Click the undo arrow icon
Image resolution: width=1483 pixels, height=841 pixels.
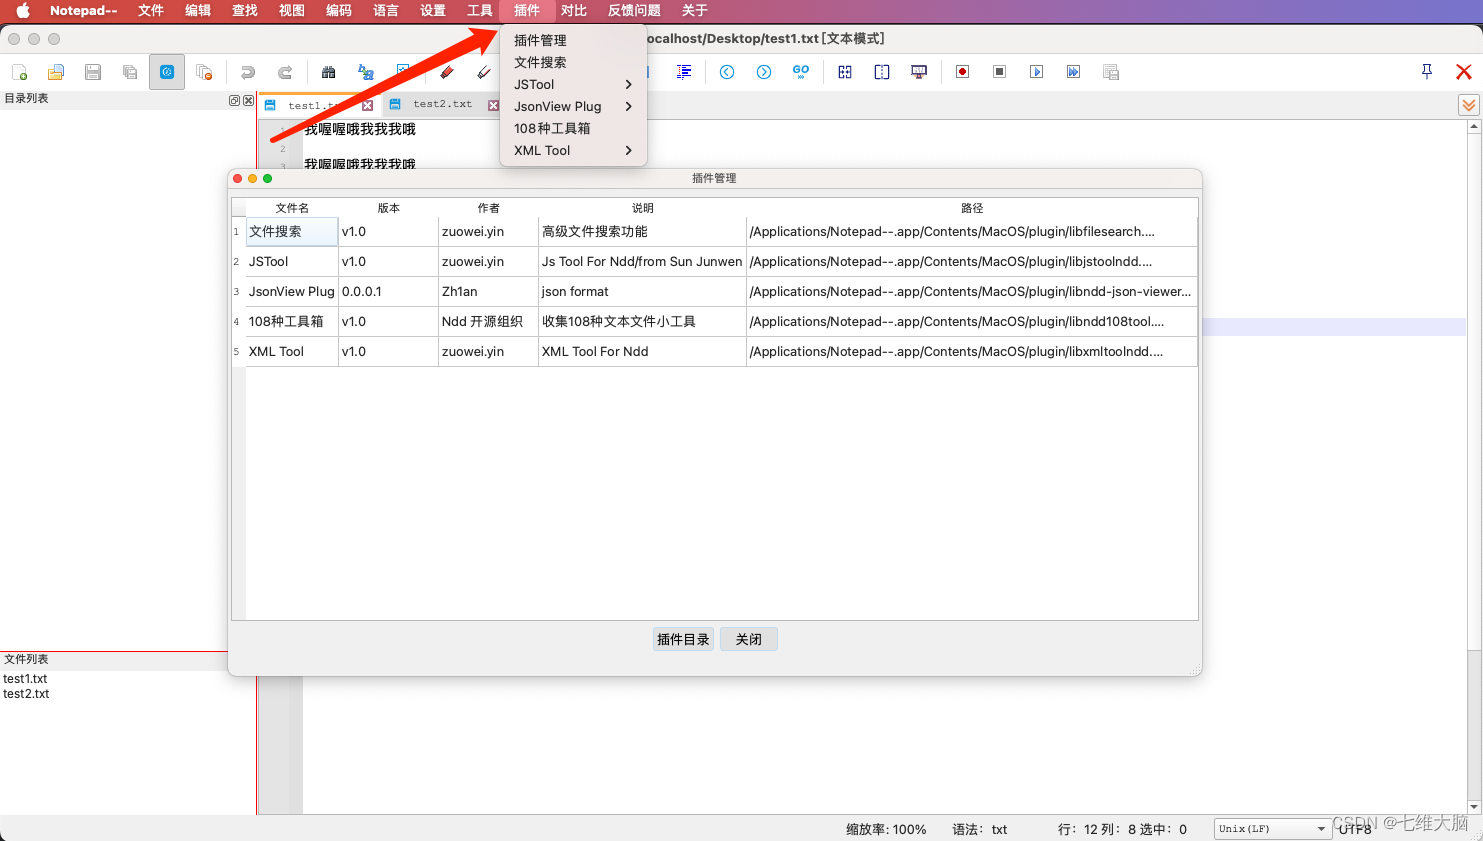tap(248, 72)
